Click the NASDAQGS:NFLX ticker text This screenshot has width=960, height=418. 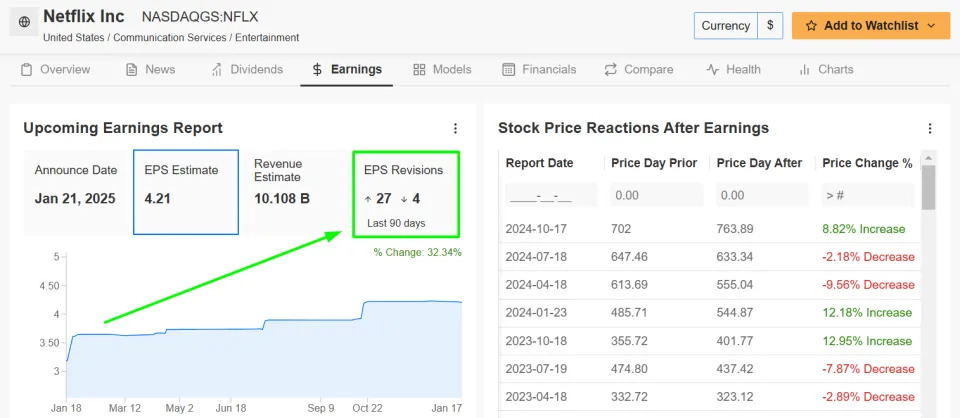coord(199,17)
